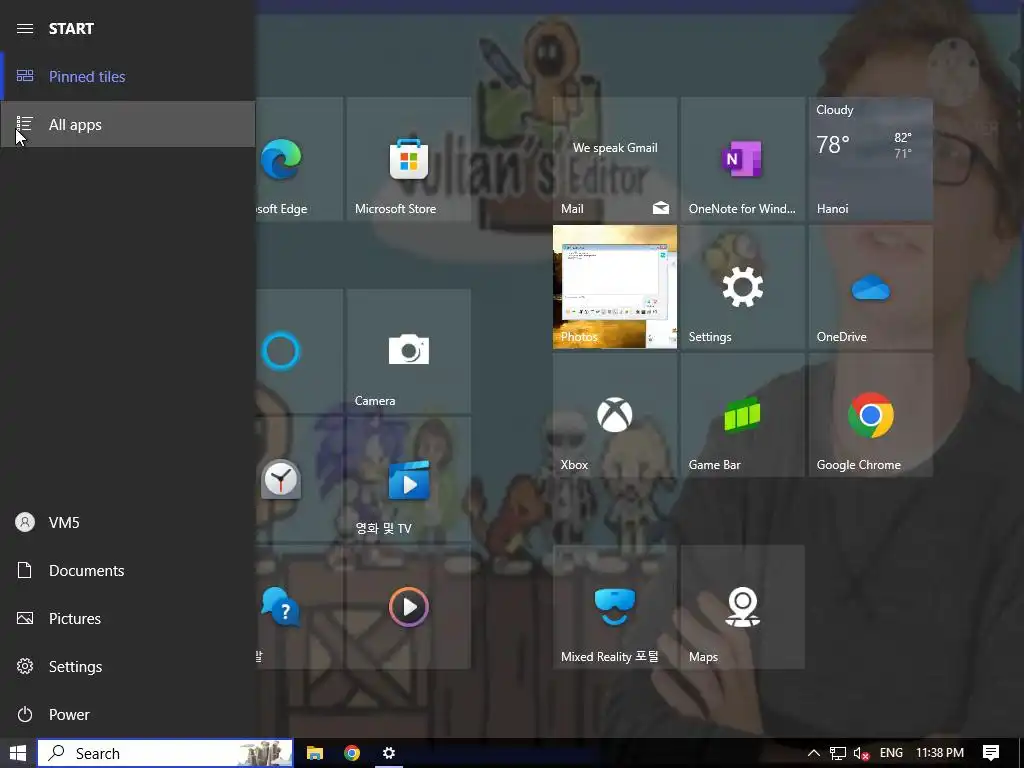This screenshot has width=1024, height=768.
Task: Open Hanoi weather tile
Action: coord(871,159)
